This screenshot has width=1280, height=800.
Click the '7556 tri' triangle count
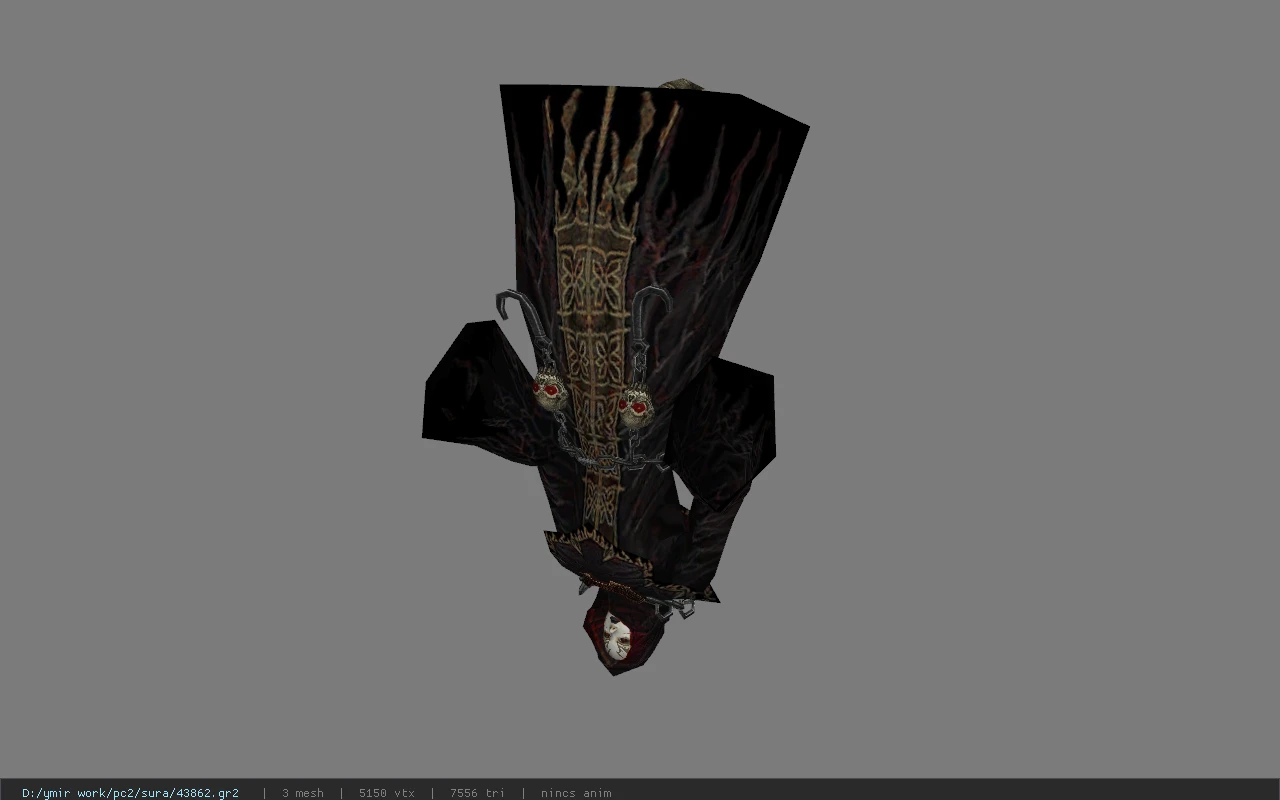pos(477,793)
